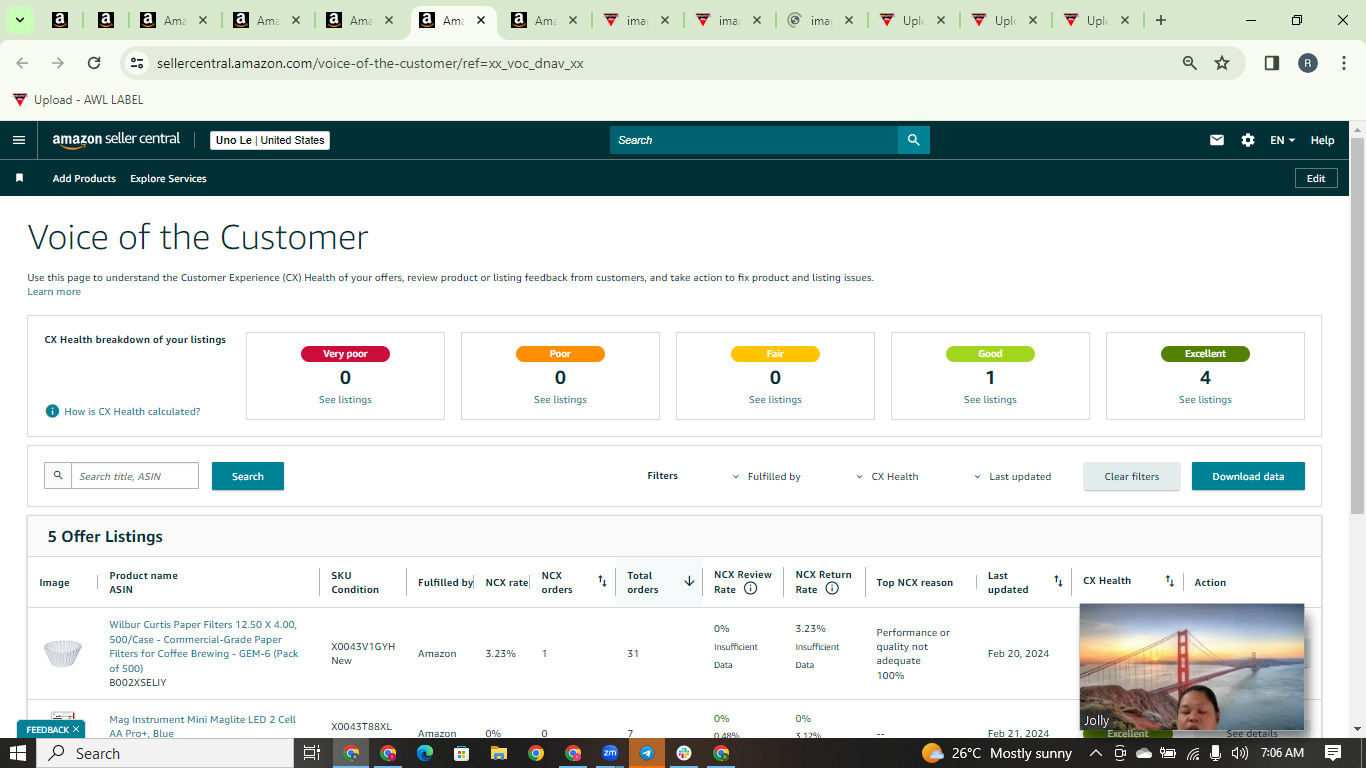Open the Uno Le United States account switcher
The image size is (1366, 768).
click(270, 140)
